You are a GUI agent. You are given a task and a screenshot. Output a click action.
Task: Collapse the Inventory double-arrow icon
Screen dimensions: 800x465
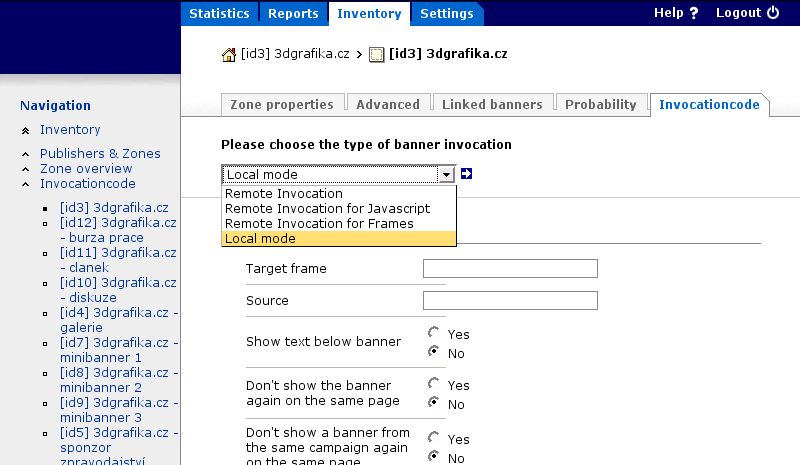26,131
